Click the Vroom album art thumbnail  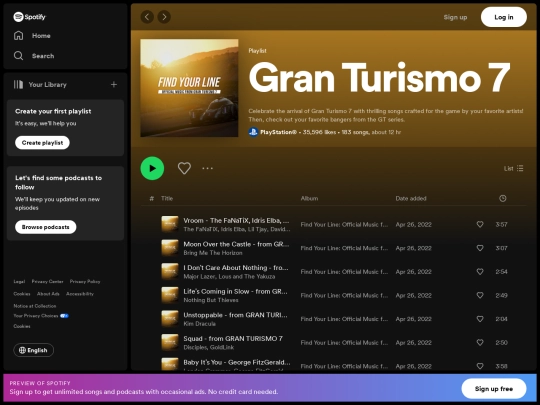170,224
